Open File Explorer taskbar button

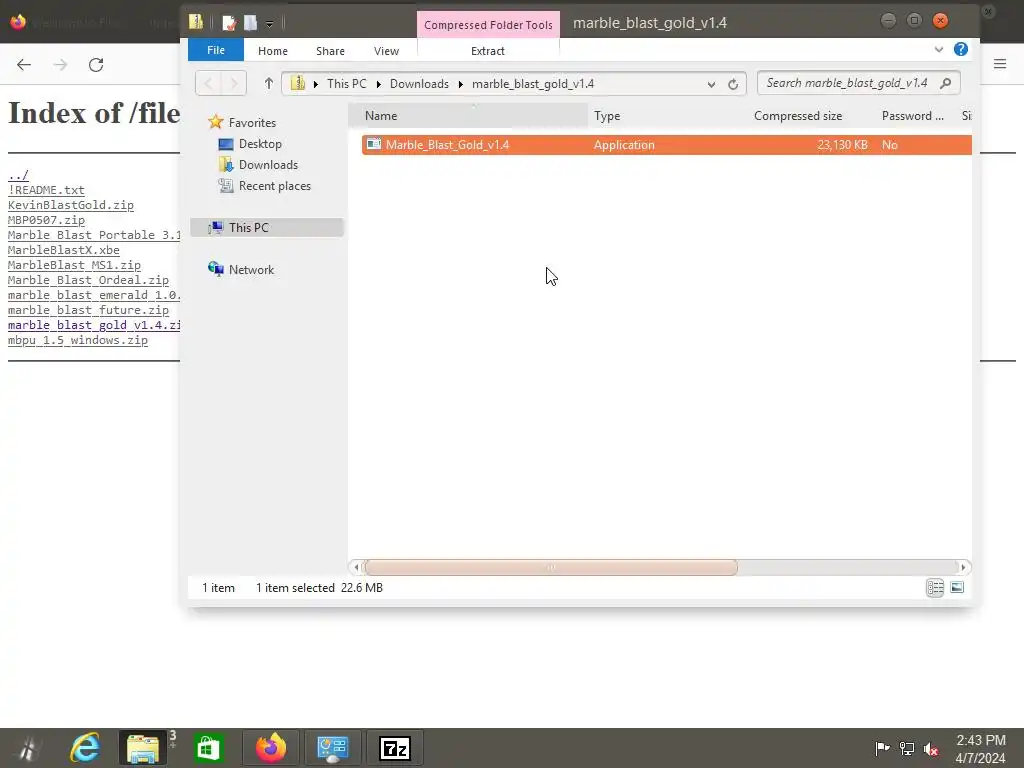[x=142, y=748]
